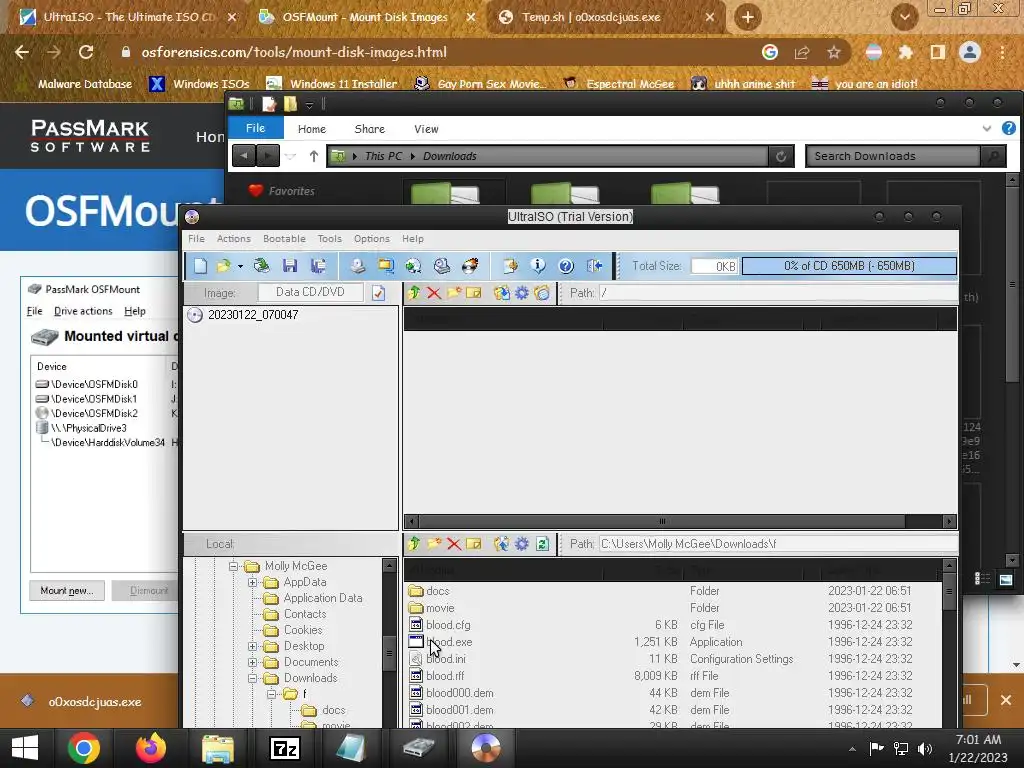Click the Total Size 0KB field
Image resolution: width=1024 pixels, height=768 pixels.
[714, 266]
